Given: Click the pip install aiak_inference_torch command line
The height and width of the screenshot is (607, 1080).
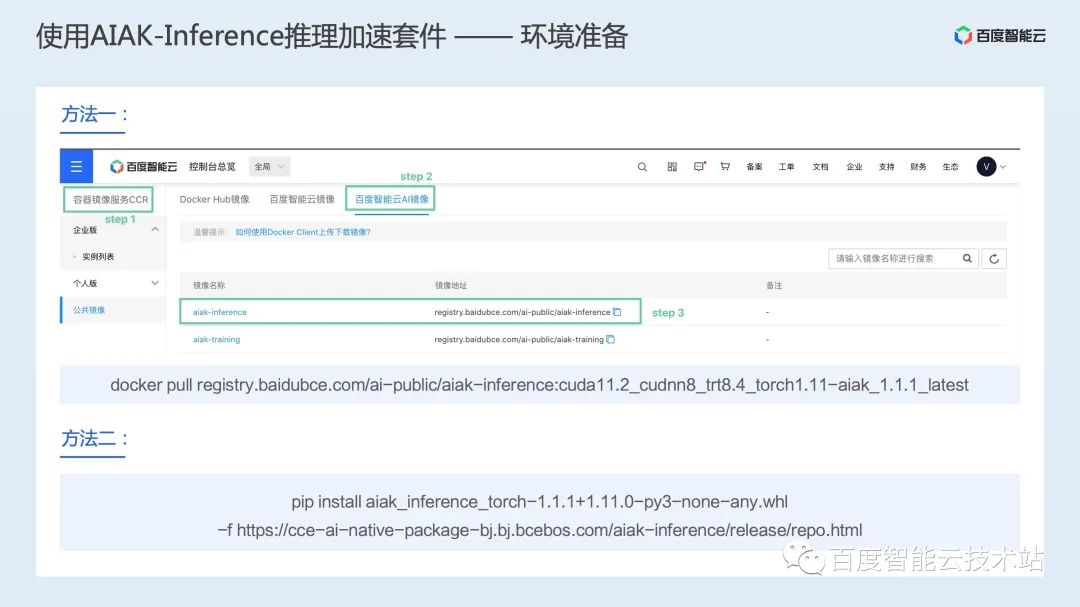Looking at the screenshot, I should click(x=539, y=502).
